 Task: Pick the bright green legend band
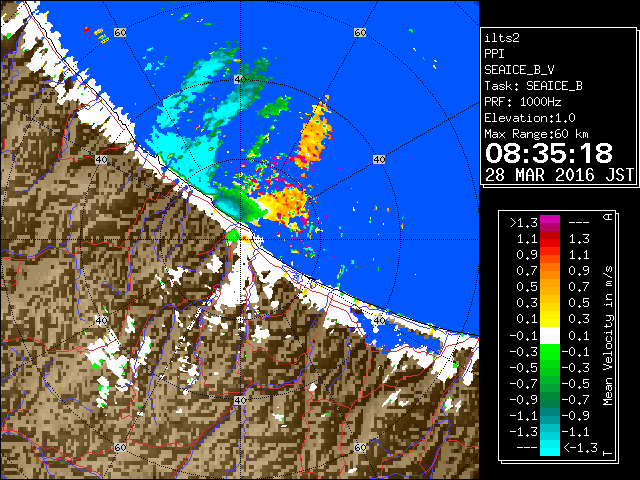pyautogui.click(x=550, y=352)
